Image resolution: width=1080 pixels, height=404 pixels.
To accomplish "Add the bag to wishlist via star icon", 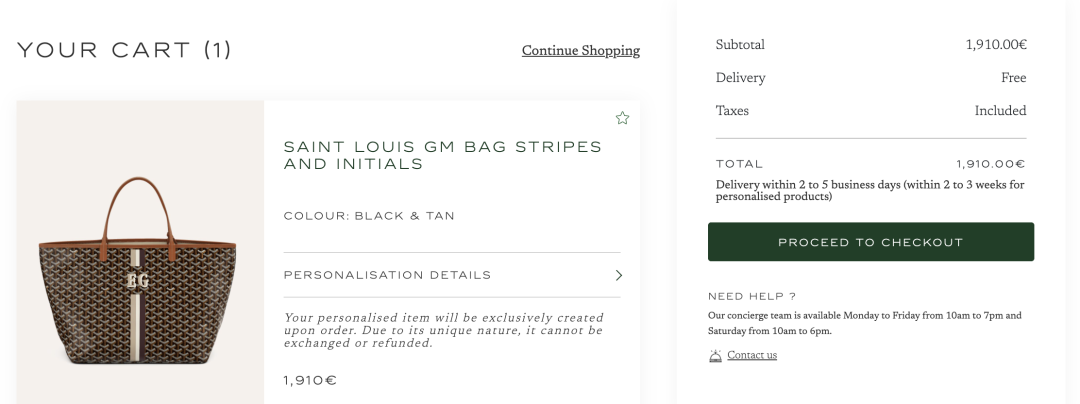I will pyautogui.click(x=622, y=118).
